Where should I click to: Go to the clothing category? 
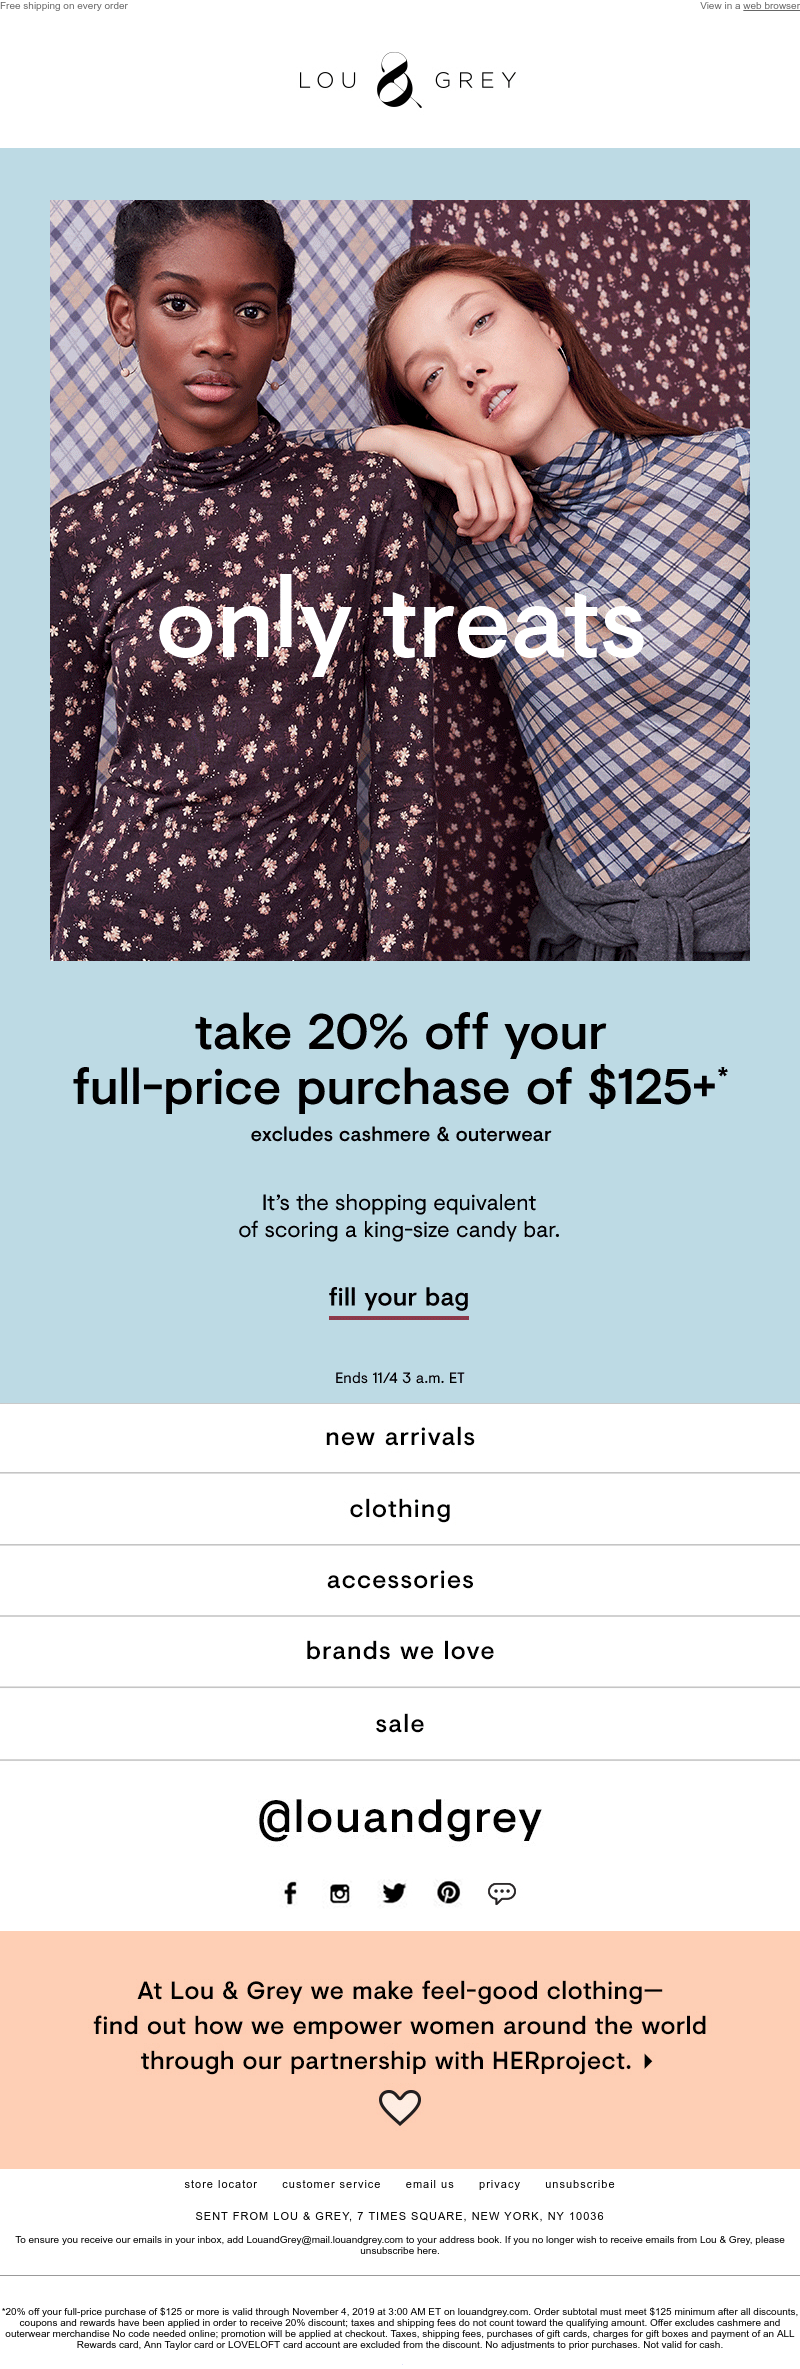[x=400, y=1509]
